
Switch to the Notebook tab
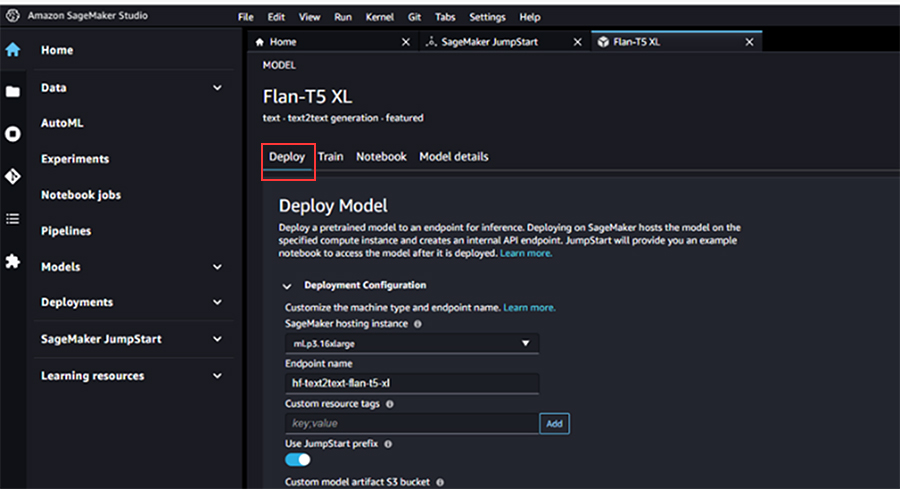click(x=381, y=157)
